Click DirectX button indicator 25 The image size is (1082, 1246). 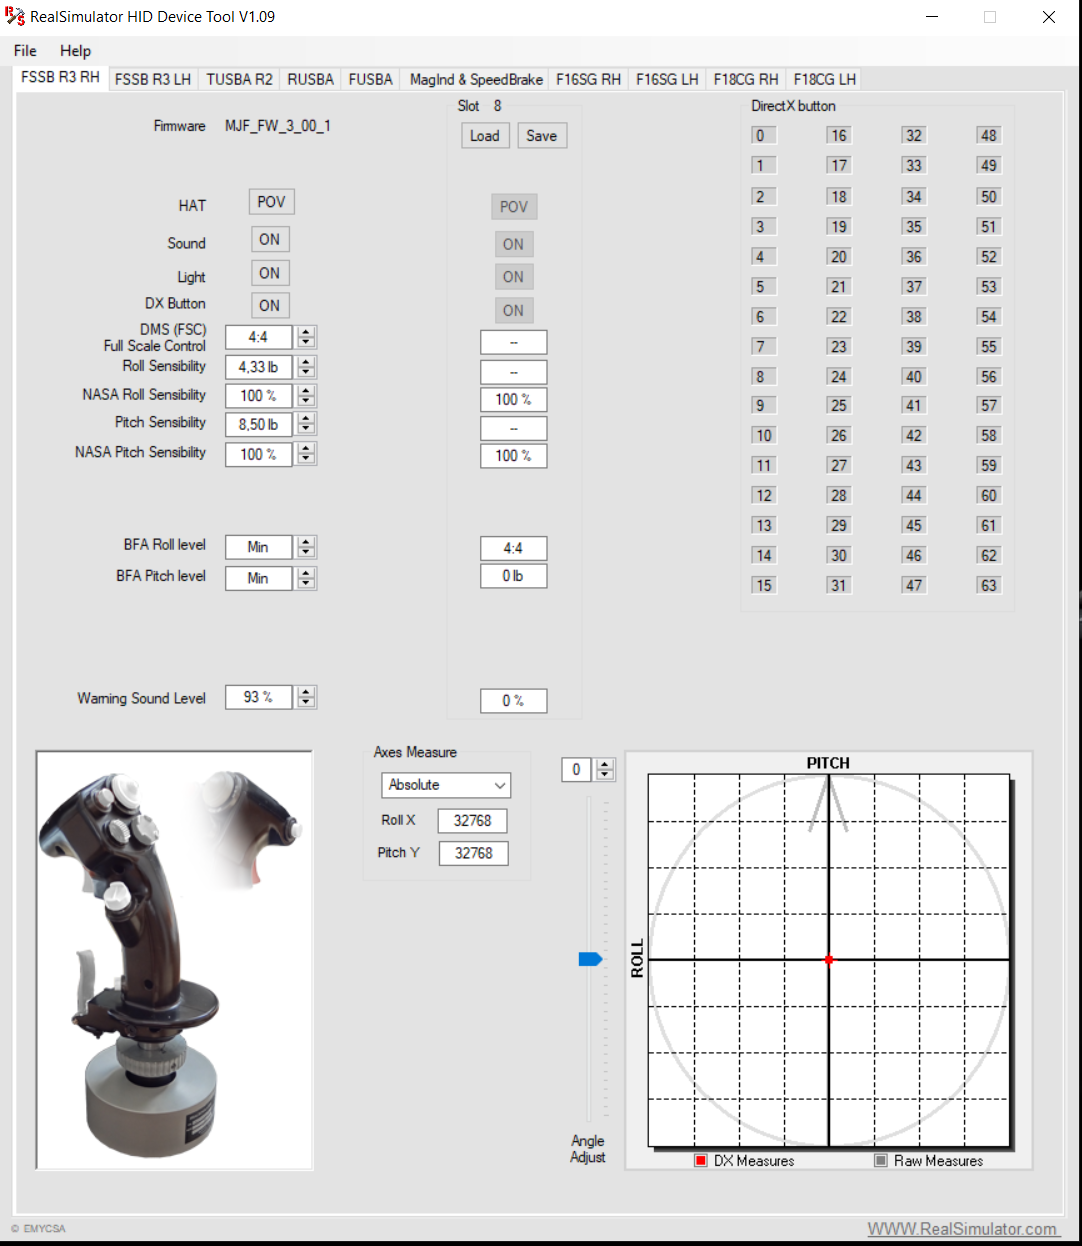838,405
